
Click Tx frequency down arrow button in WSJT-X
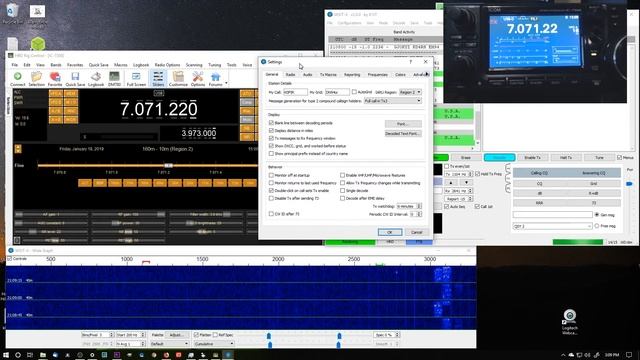click(467, 182)
